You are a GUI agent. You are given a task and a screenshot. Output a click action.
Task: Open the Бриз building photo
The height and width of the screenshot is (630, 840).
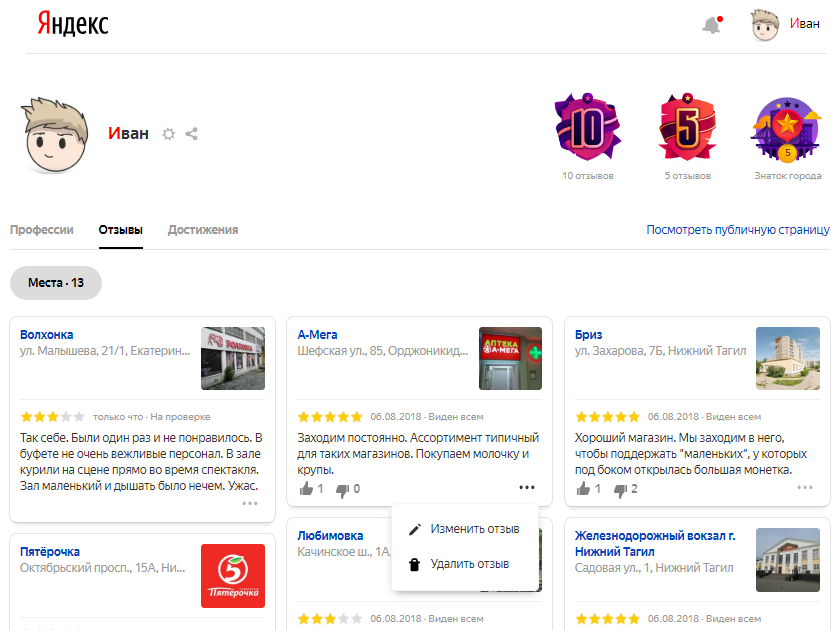point(788,358)
